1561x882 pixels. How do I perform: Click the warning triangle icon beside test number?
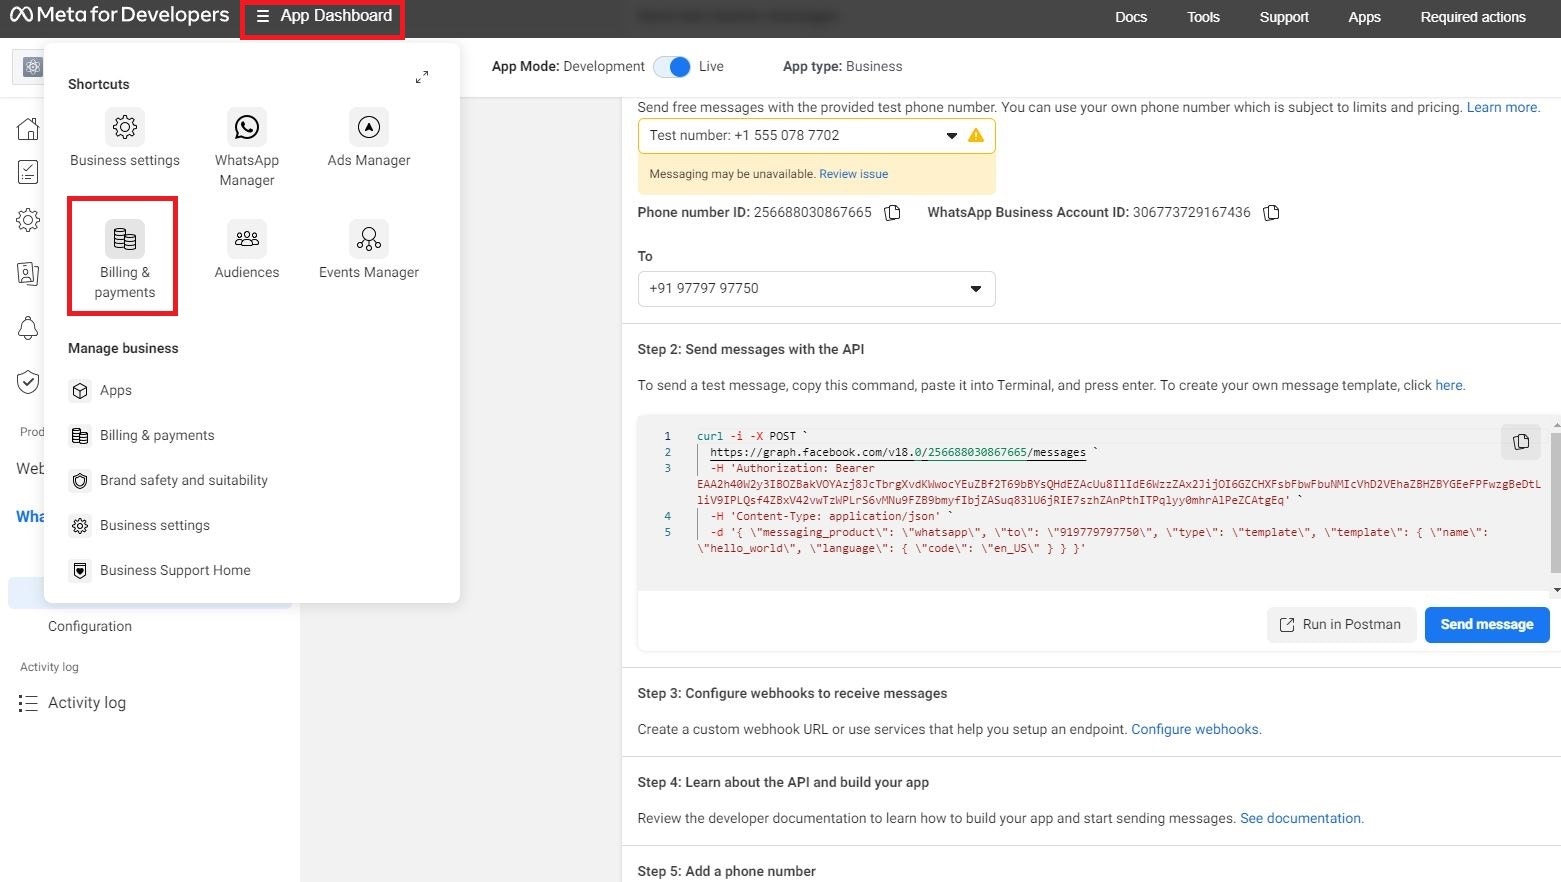(x=976, y=136)
